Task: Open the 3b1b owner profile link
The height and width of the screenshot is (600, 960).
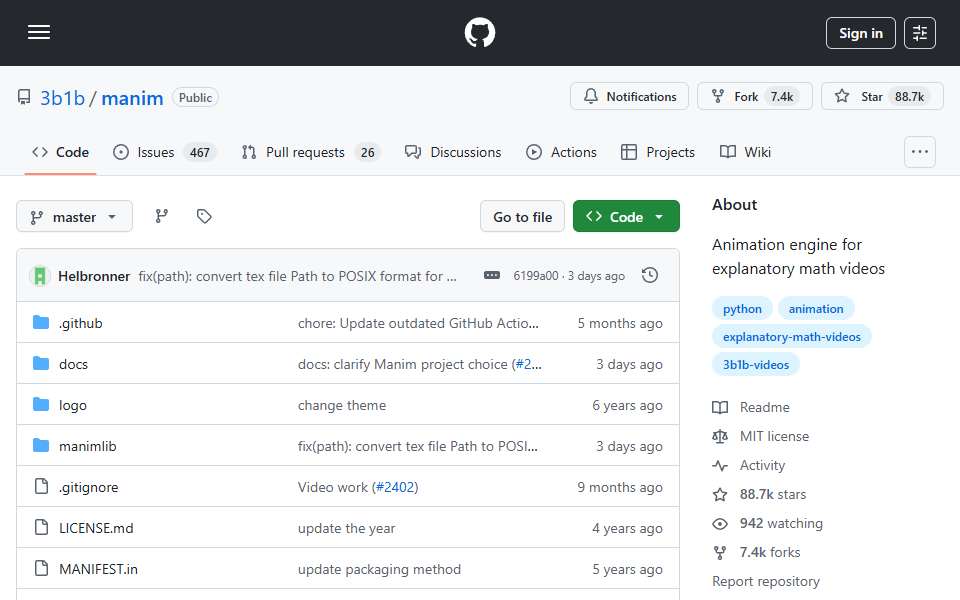Action: [x=62, y=98]
